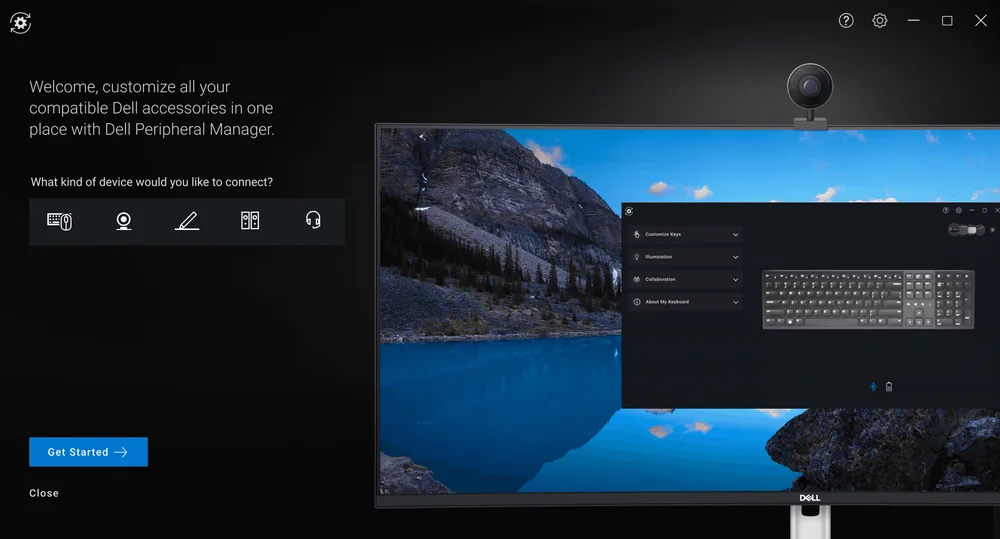Click the battery icon below the keyboard
This screenshot has height=539, width=1000.
click(889, 387)
